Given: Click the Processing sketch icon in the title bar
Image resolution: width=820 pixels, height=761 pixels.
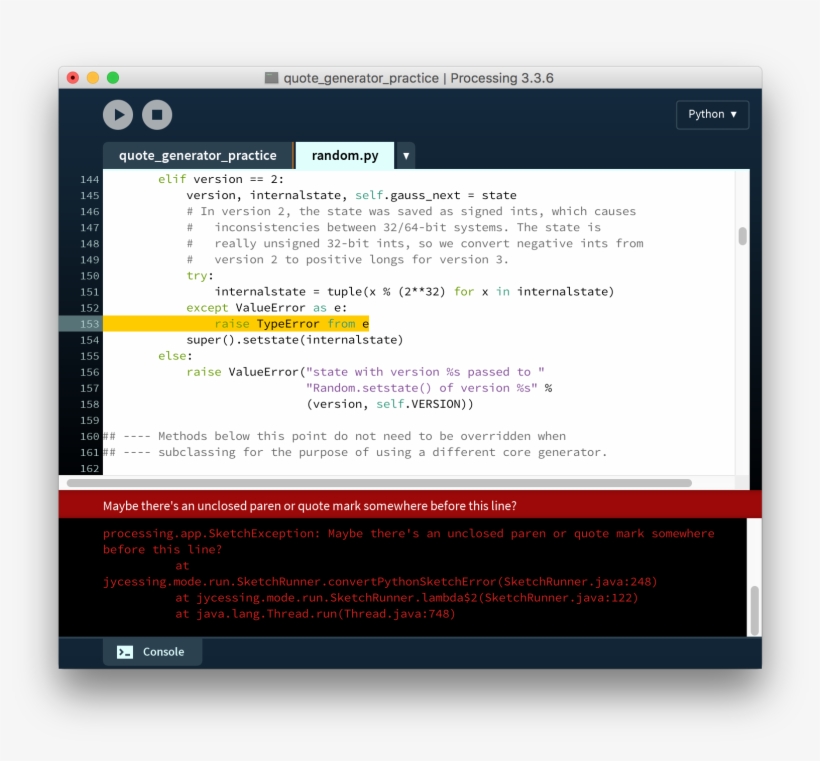Looking at the screenshot, I should point(270,77).
